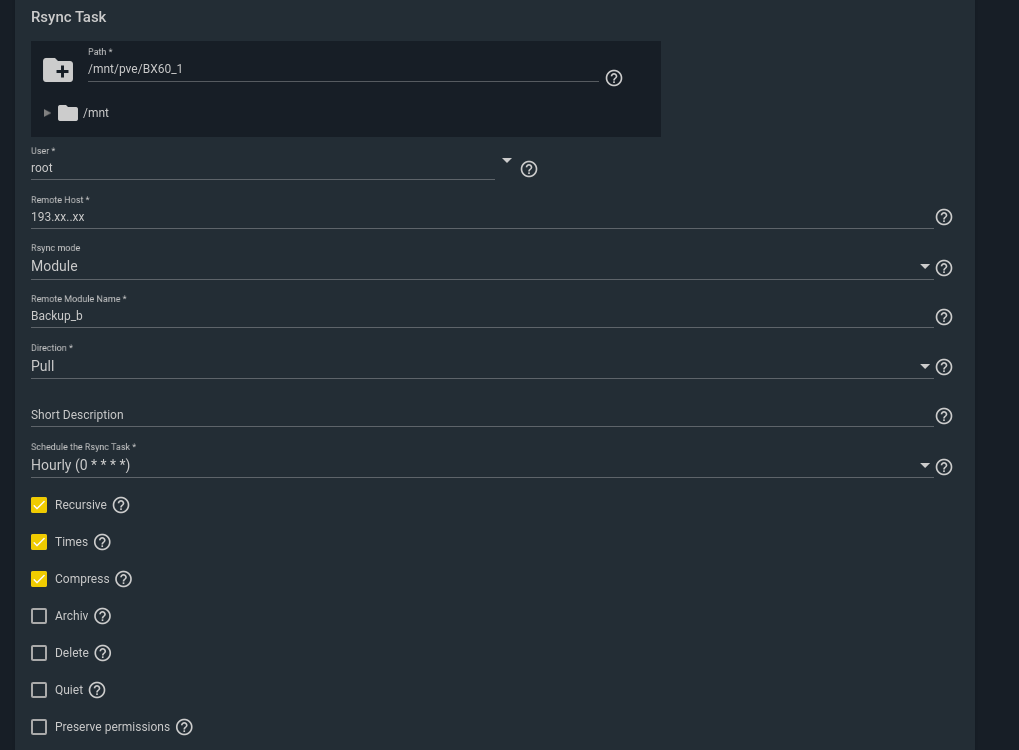Open the Delete help icon
The width and height of the screenshot is (1019, 750).
(103, 653)
